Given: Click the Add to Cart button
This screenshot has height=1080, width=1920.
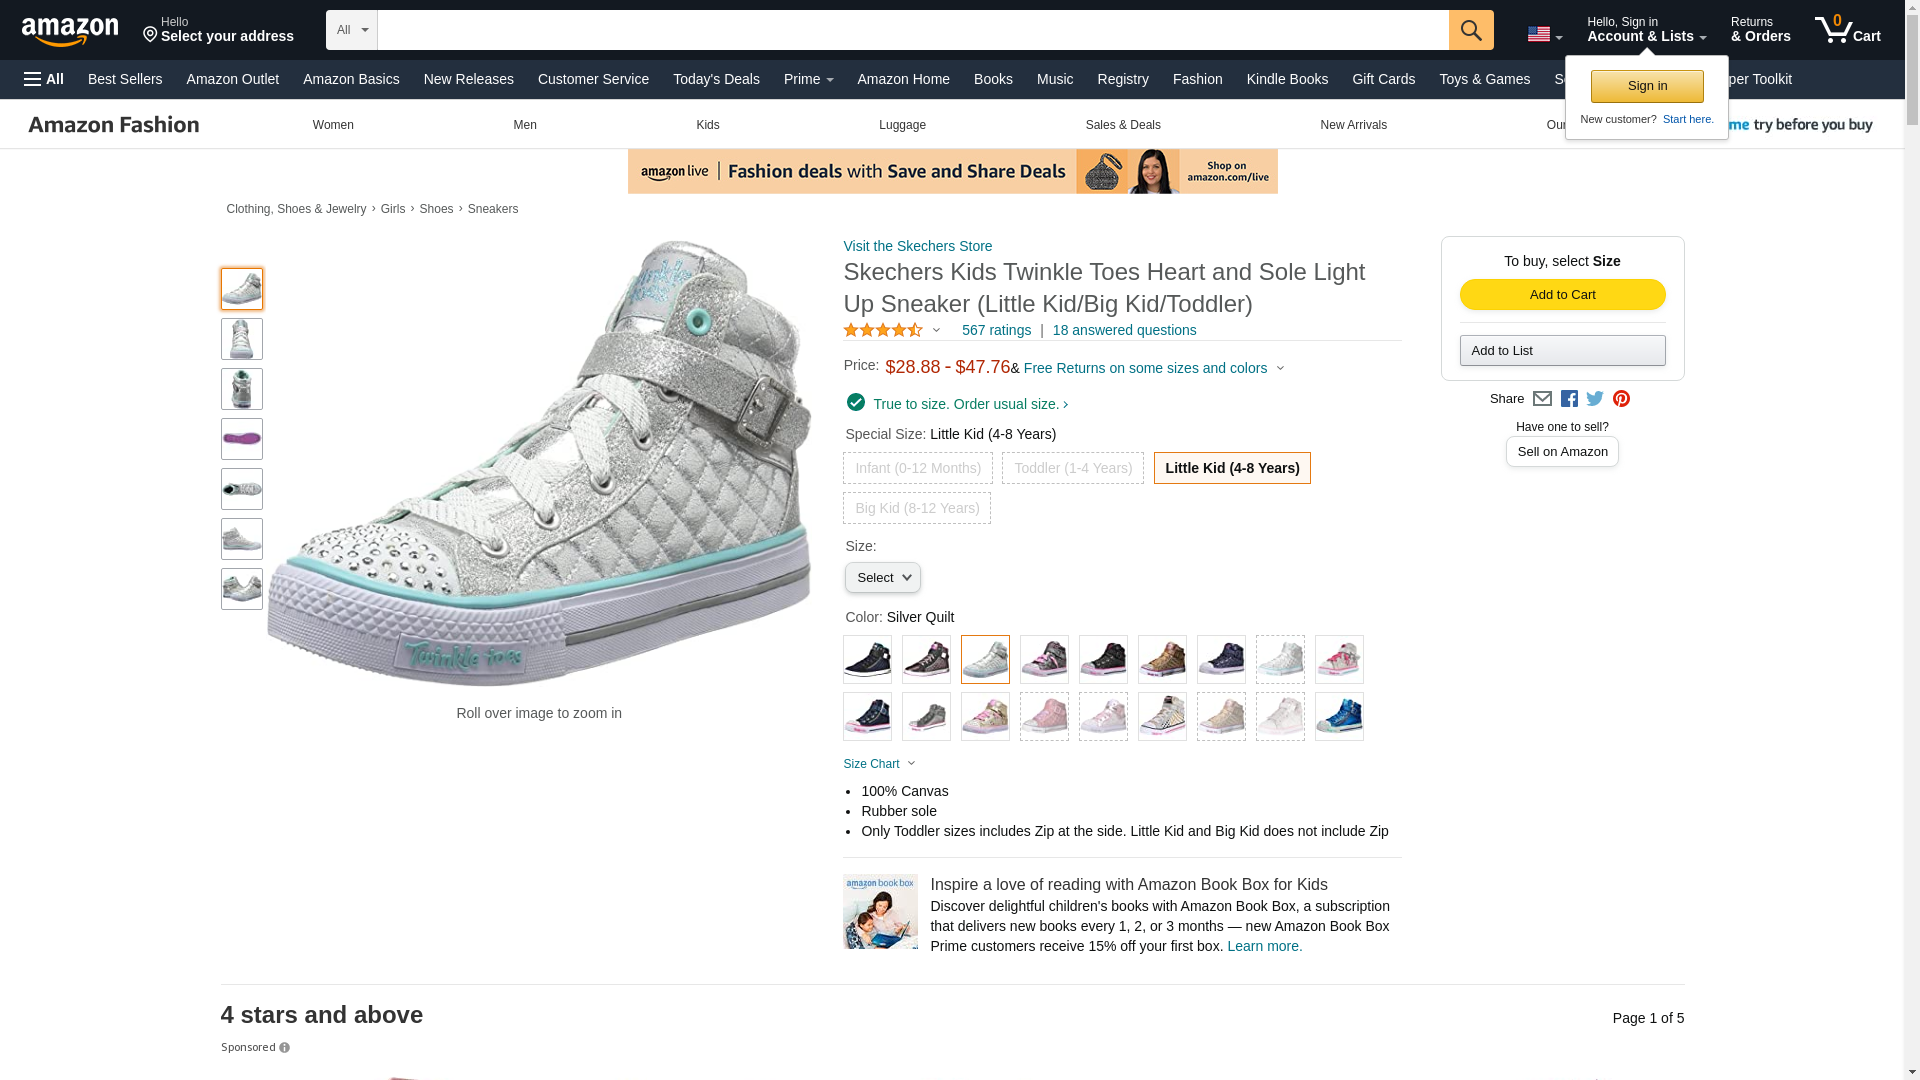Looking at the screenshot, I should (x=1562, y=295).
